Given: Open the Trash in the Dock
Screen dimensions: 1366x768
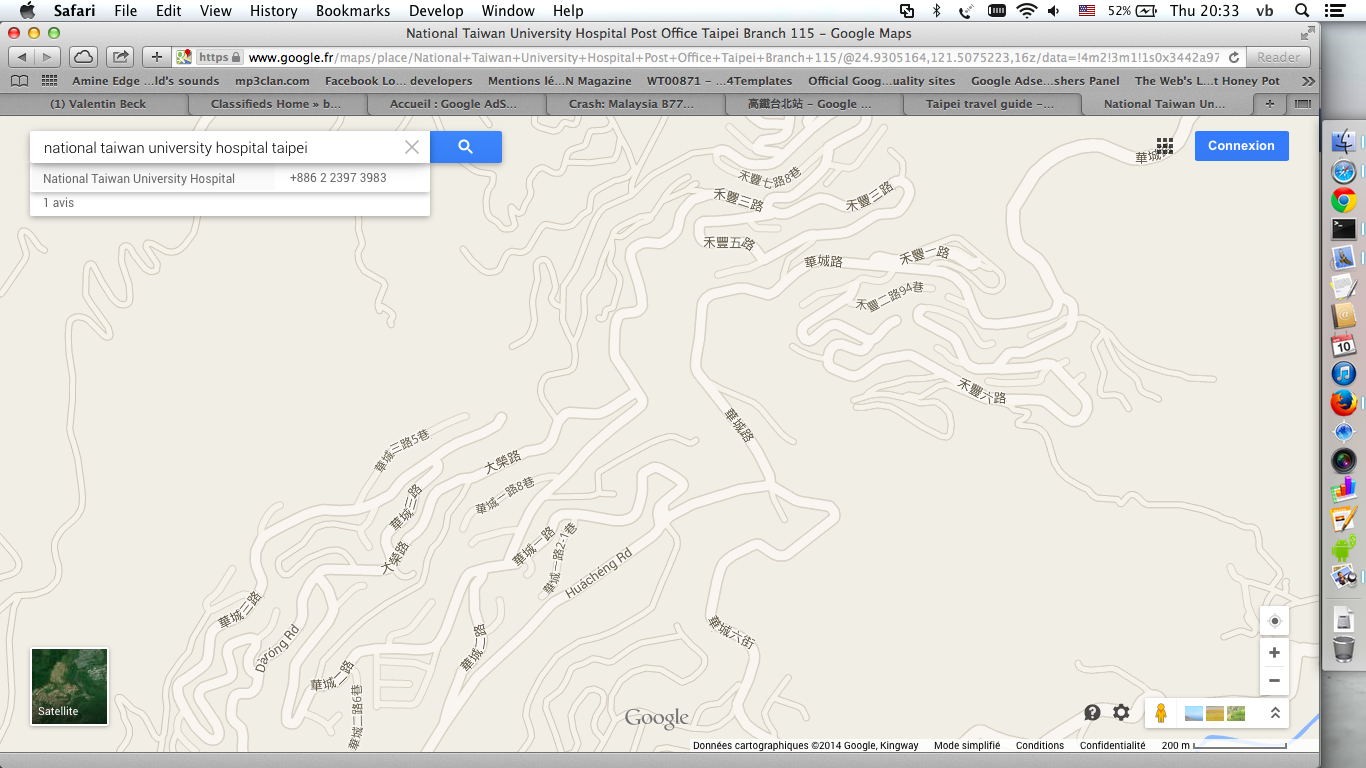Looking at the screenshot, I should pyautogui.click(x=1343, y=649).
